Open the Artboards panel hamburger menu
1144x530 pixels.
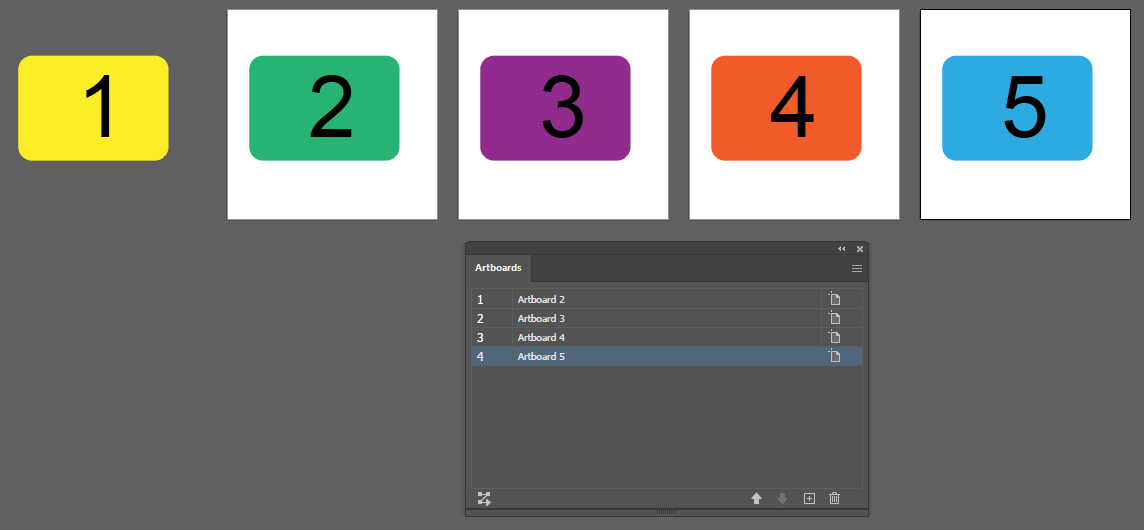857,268
